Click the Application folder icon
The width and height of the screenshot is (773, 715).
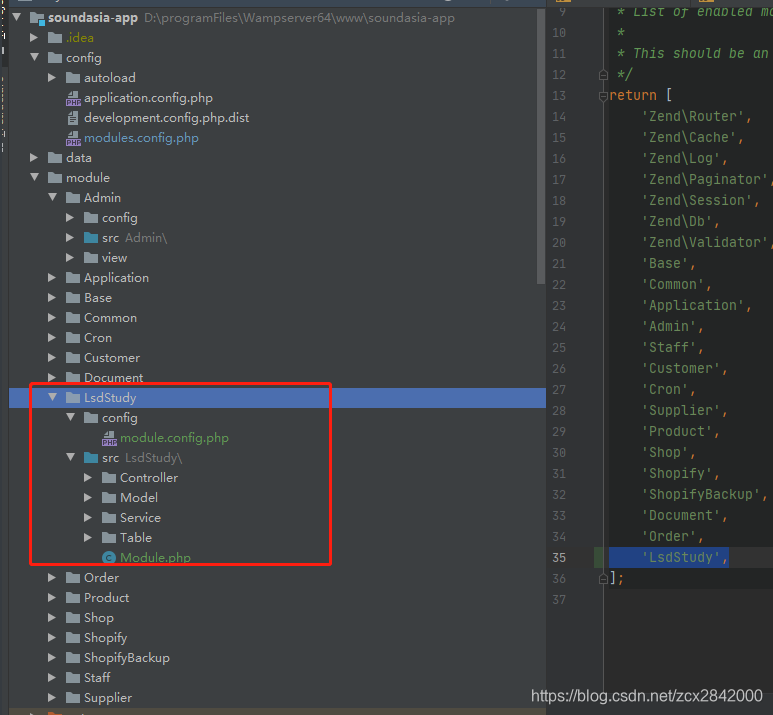[x=73, y=278]
